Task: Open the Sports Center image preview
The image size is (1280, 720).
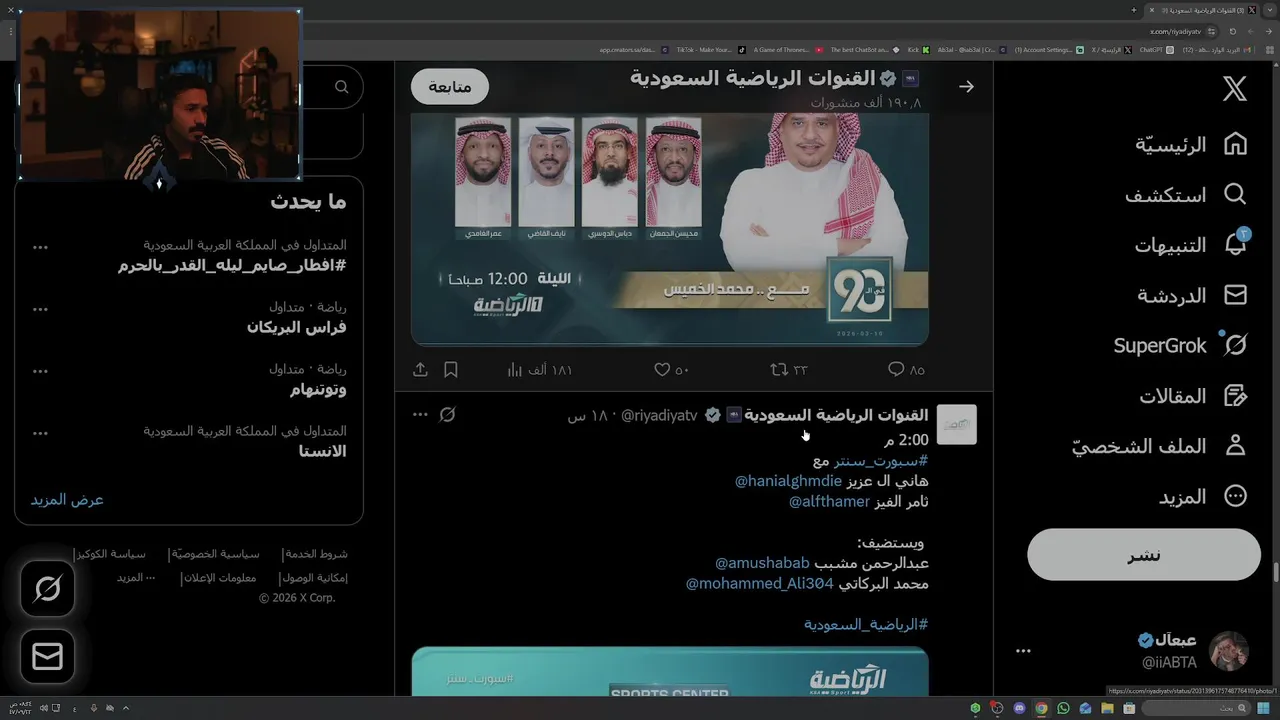Action: click(x=670, y=672)
